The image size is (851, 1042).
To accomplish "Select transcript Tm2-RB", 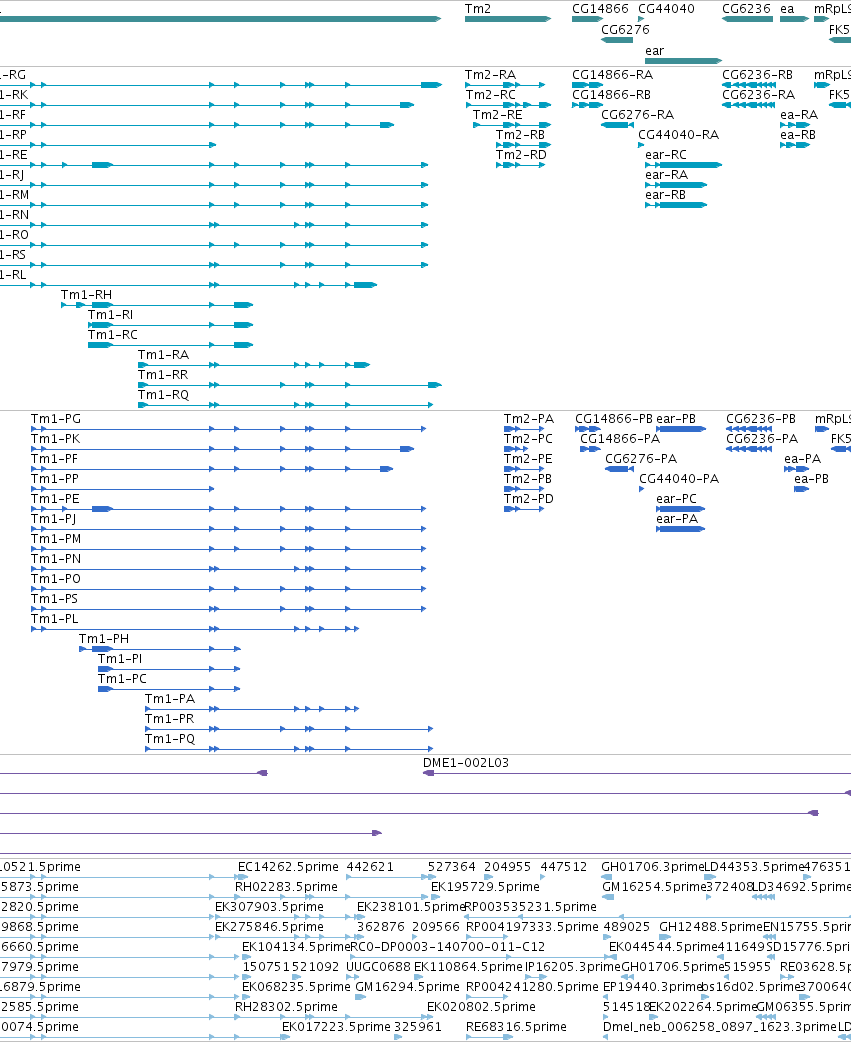I will point(523,145).
